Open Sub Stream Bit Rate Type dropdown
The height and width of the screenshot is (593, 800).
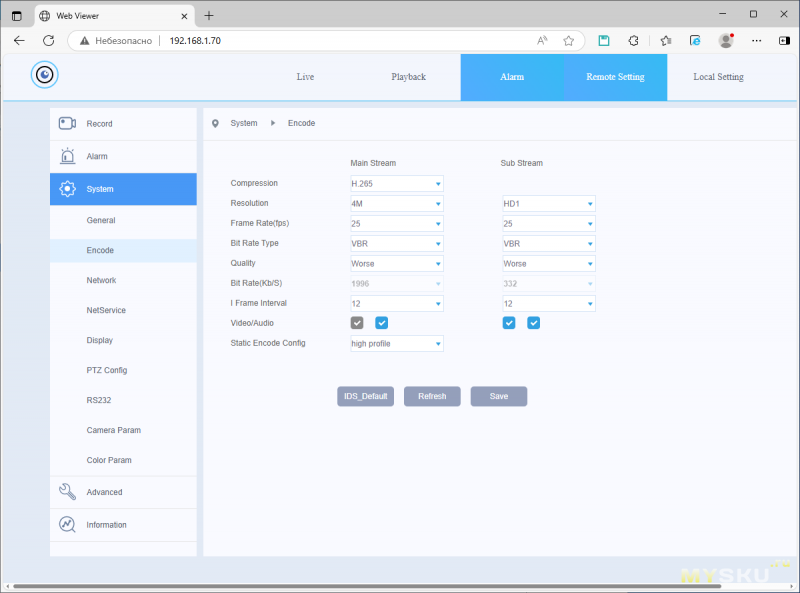click(x=548, y=243)
